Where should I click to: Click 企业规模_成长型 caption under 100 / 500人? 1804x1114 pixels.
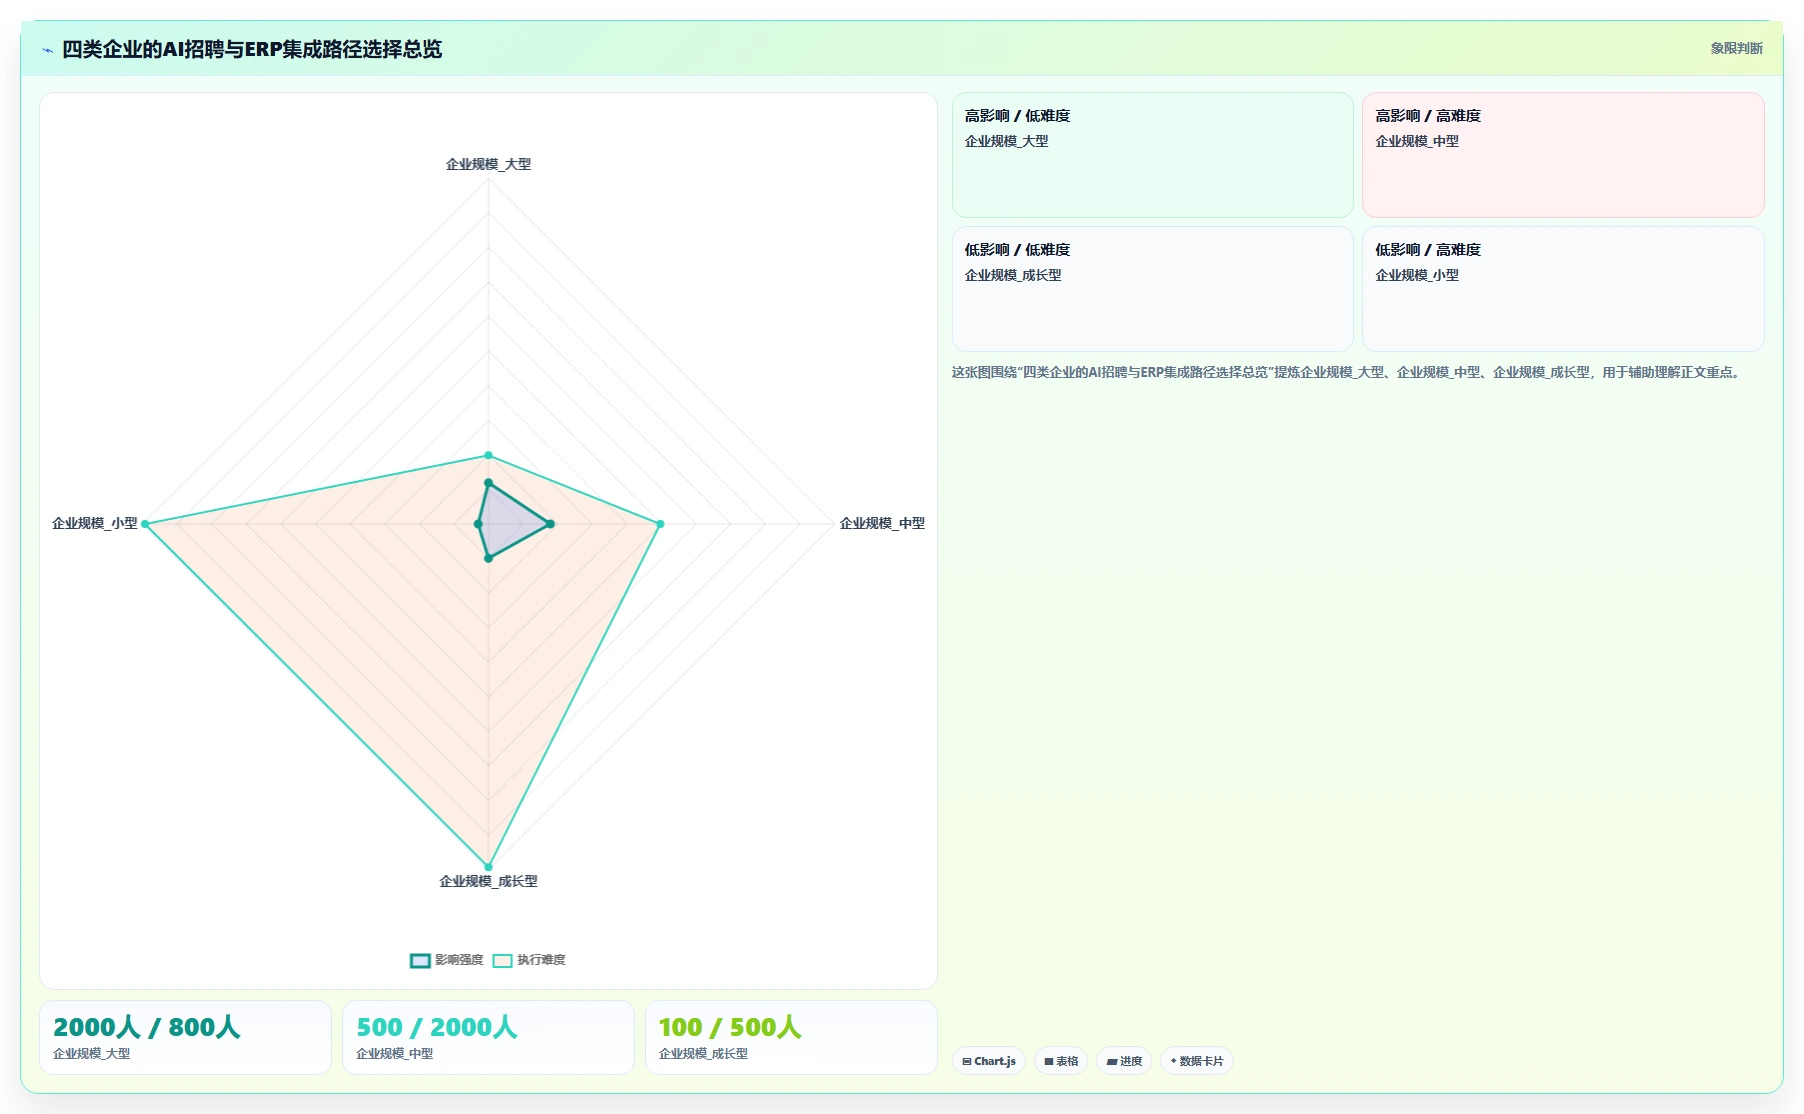(x=703, y=1054)
